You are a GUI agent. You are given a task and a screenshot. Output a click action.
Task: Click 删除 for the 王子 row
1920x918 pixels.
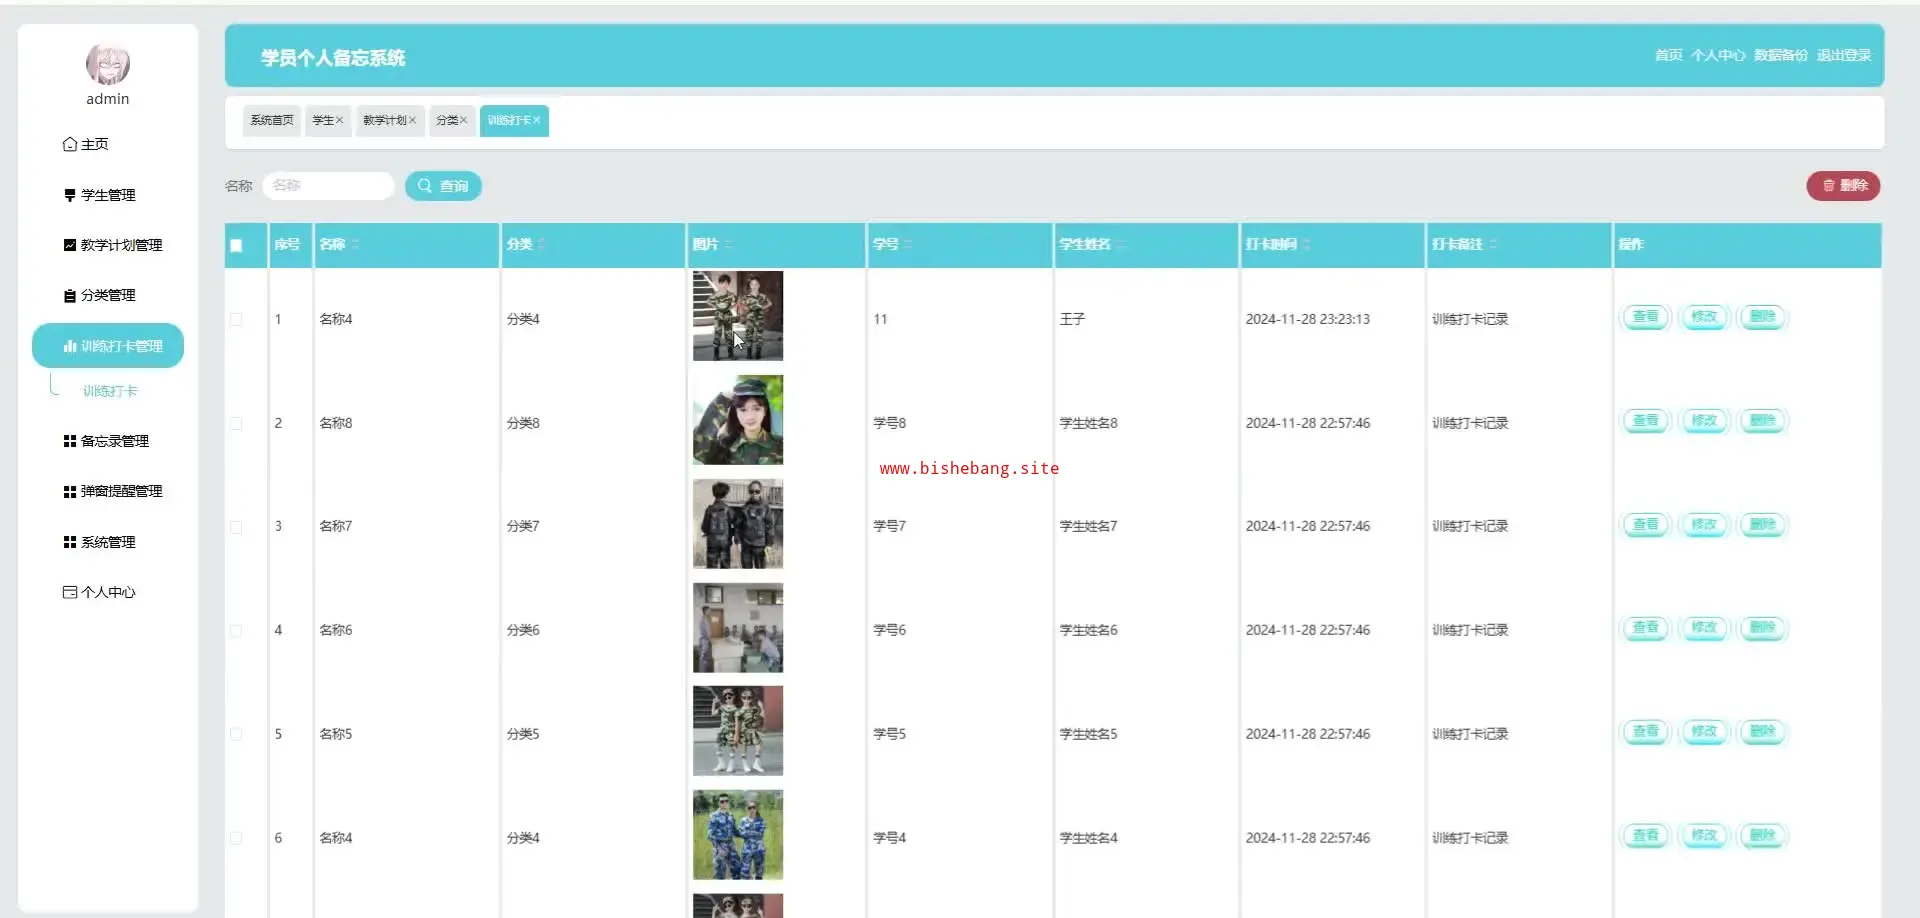click(x=1763, y=317)
